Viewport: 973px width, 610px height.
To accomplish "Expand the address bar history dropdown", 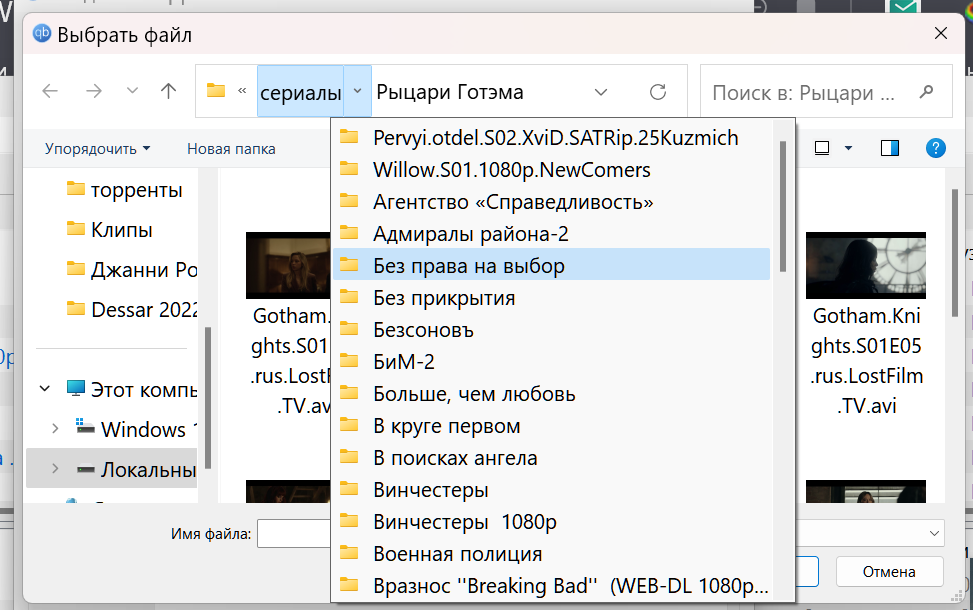I will [x=601, y=92].
